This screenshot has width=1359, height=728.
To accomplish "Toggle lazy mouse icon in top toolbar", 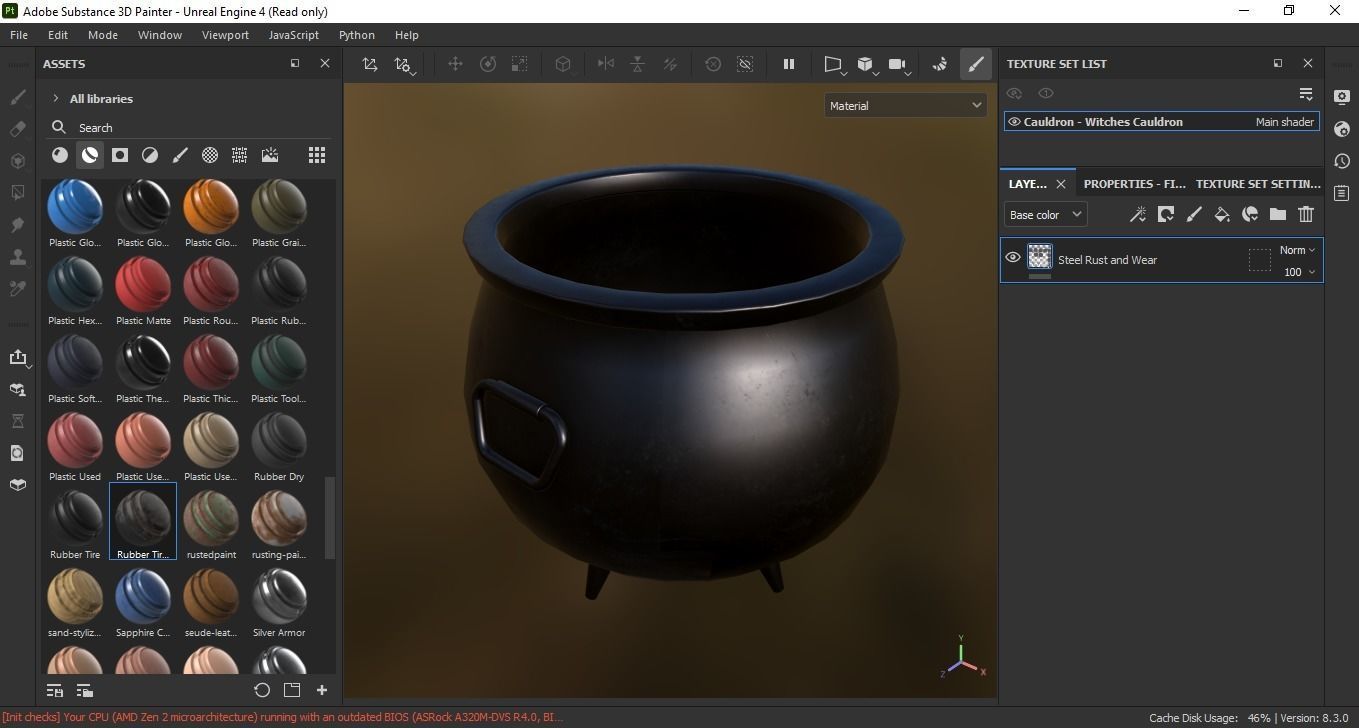I will tap(713, 64).
